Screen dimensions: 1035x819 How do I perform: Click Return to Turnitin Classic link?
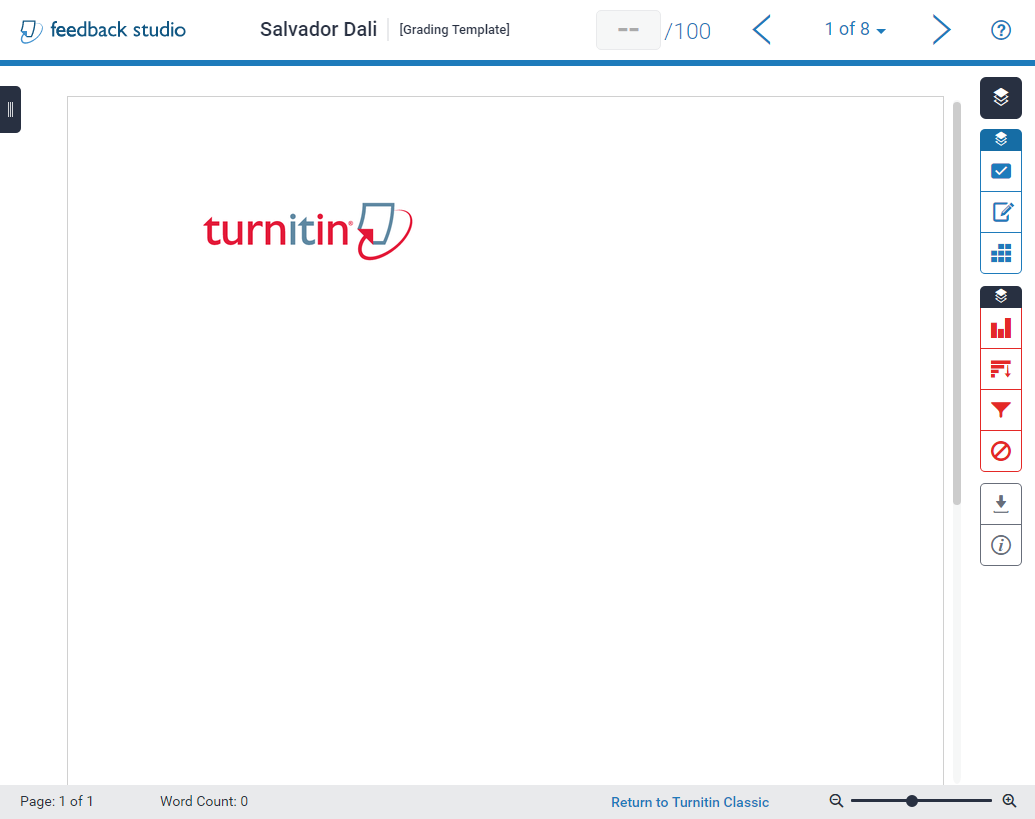tap(690, 803)
